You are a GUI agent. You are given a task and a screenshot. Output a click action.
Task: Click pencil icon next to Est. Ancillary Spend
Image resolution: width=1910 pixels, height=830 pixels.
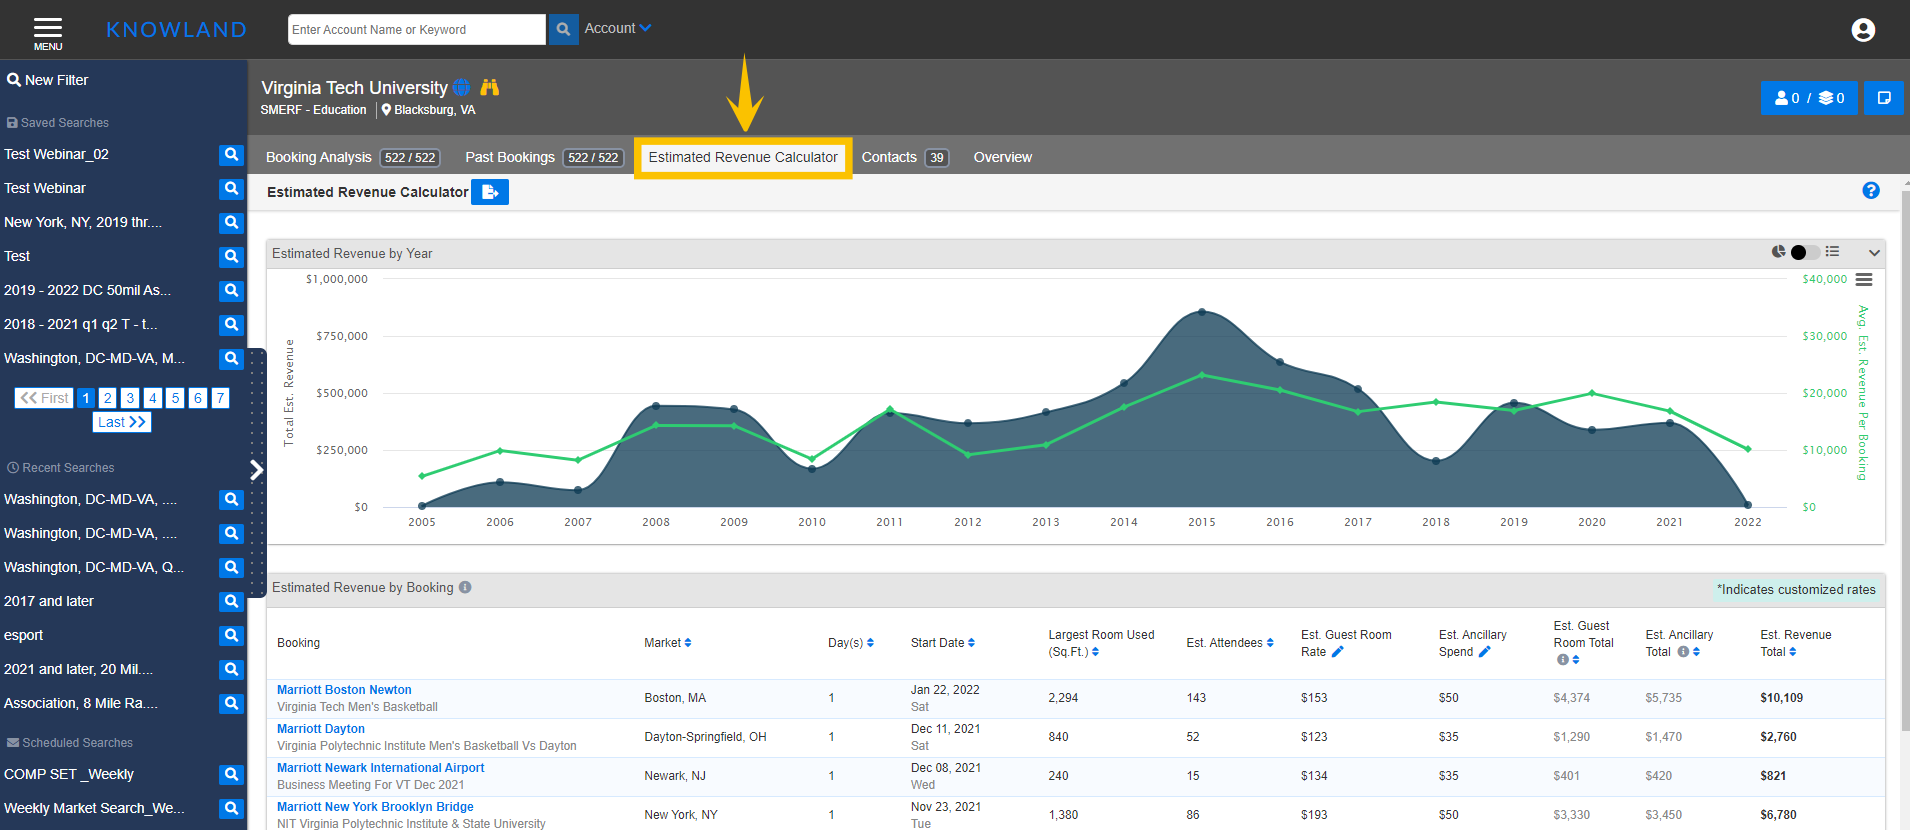(x=1484, y=652)
